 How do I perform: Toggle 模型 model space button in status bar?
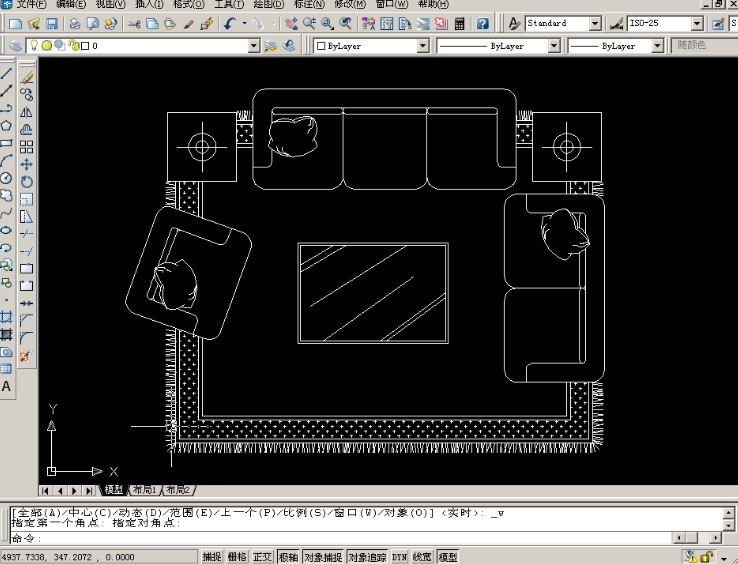tap(448, 557)
